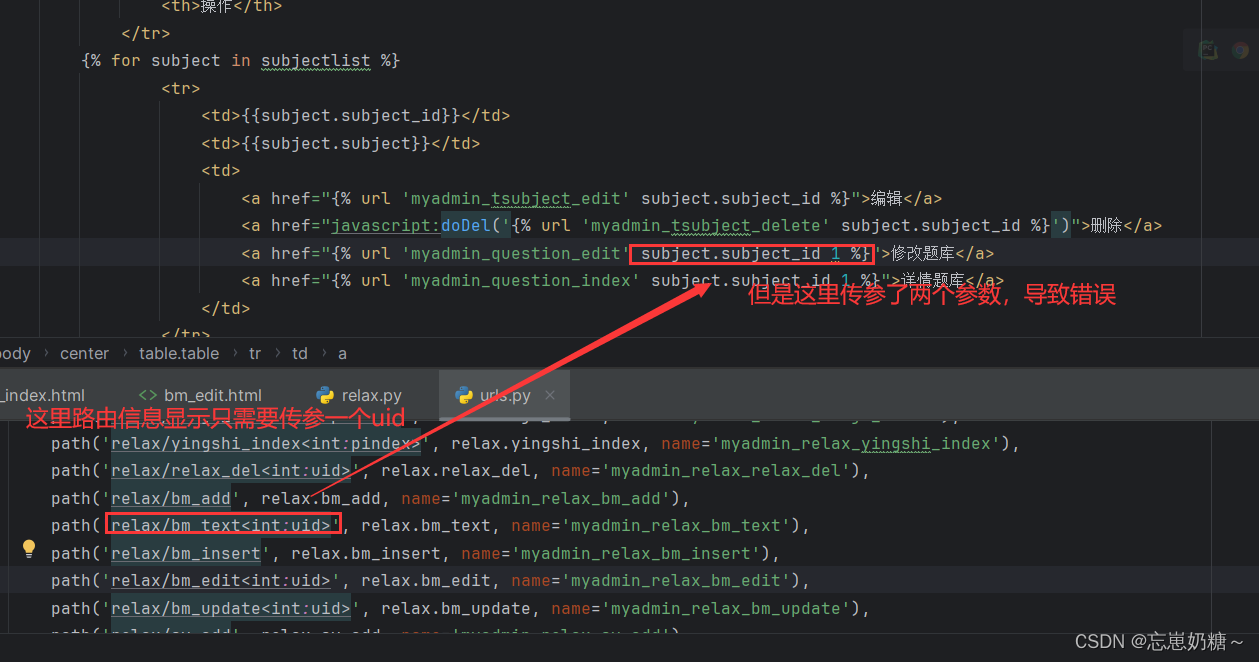Launch PyCharm via its desktop icon
The height and width of the screenshot is (662, 1259).
[x=1208, y=48]
